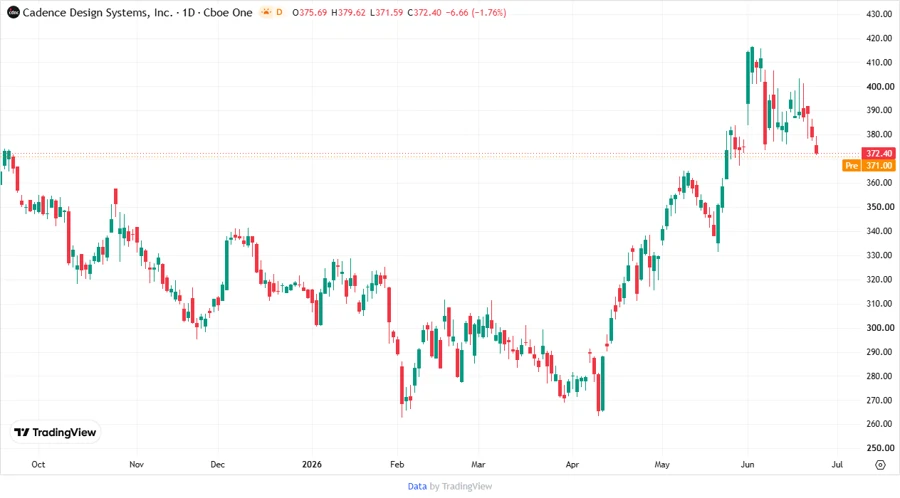Click the Oct label on time axis

38,464
